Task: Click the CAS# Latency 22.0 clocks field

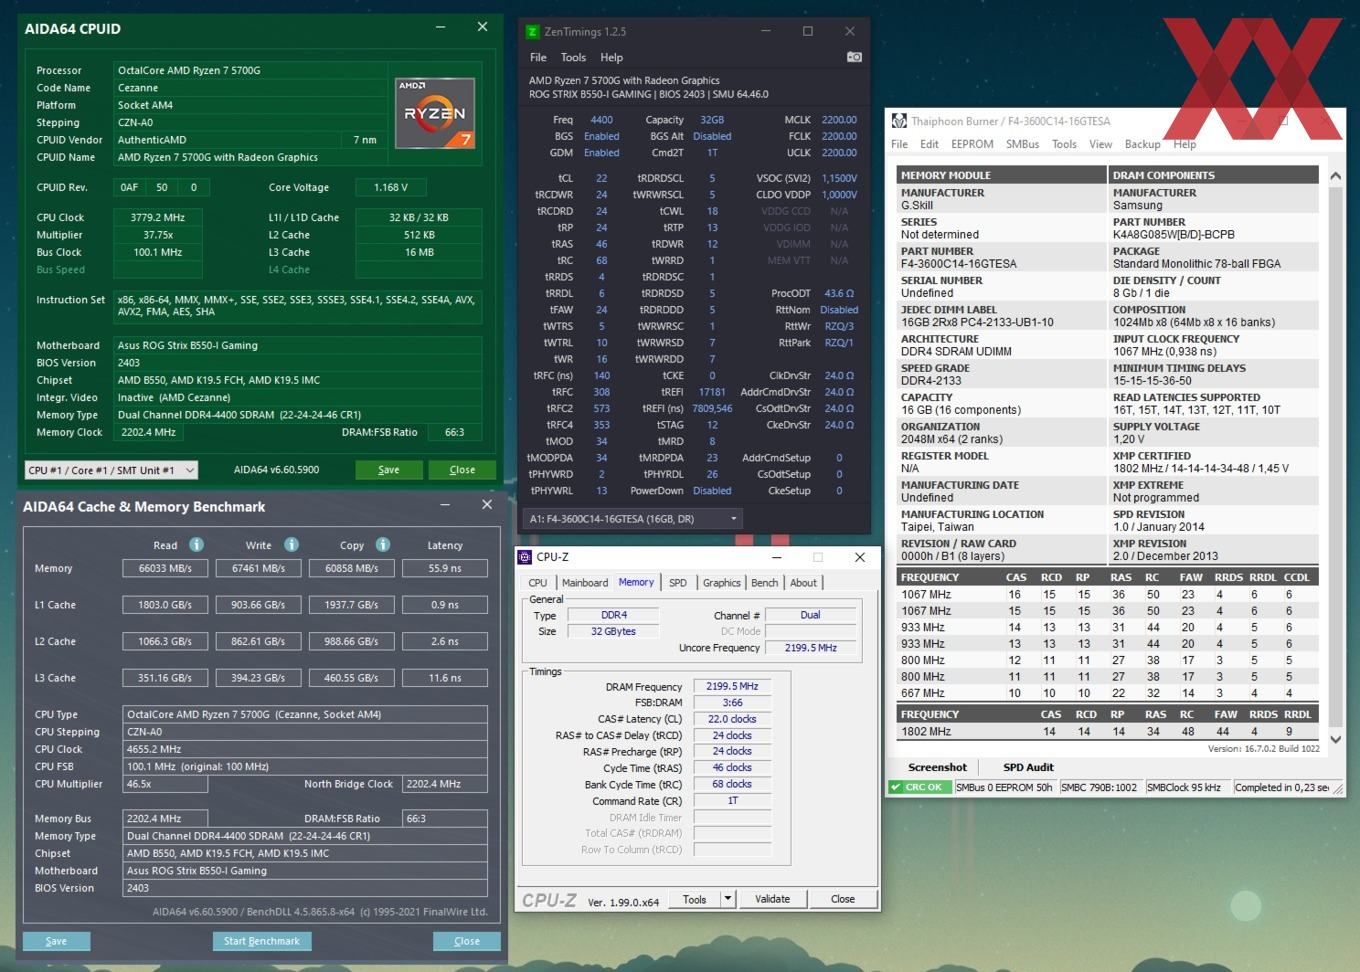Action: (x=732, y=719)
